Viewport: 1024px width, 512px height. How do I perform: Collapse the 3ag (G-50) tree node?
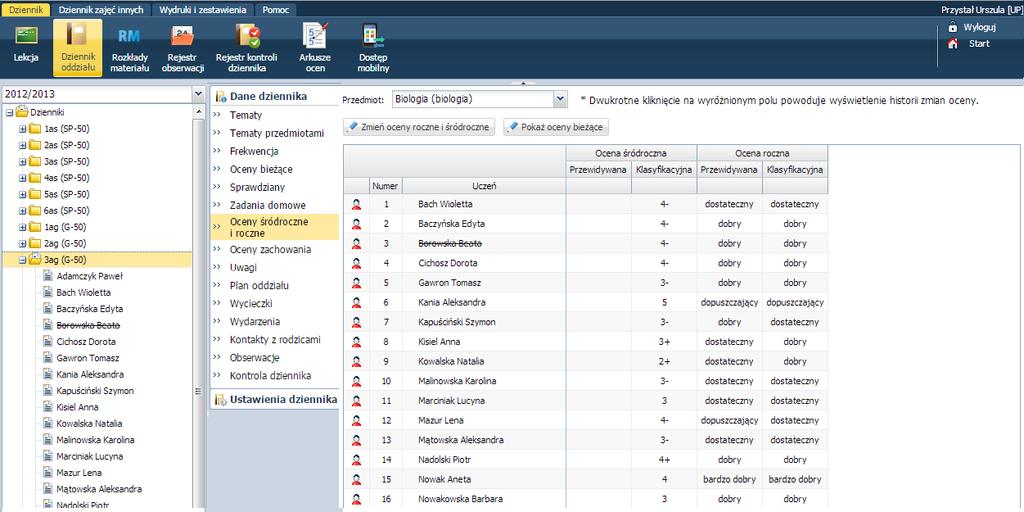(x=22, y=260)
